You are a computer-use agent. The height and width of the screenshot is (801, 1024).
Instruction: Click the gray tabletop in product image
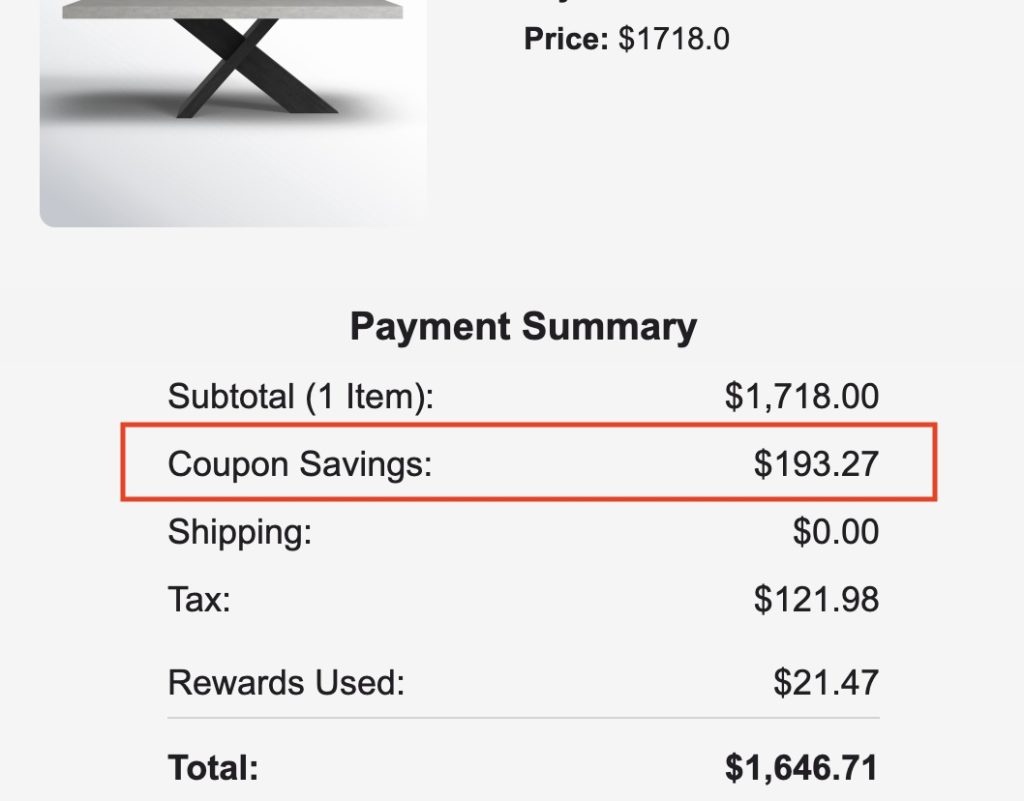tap(230, 9)
